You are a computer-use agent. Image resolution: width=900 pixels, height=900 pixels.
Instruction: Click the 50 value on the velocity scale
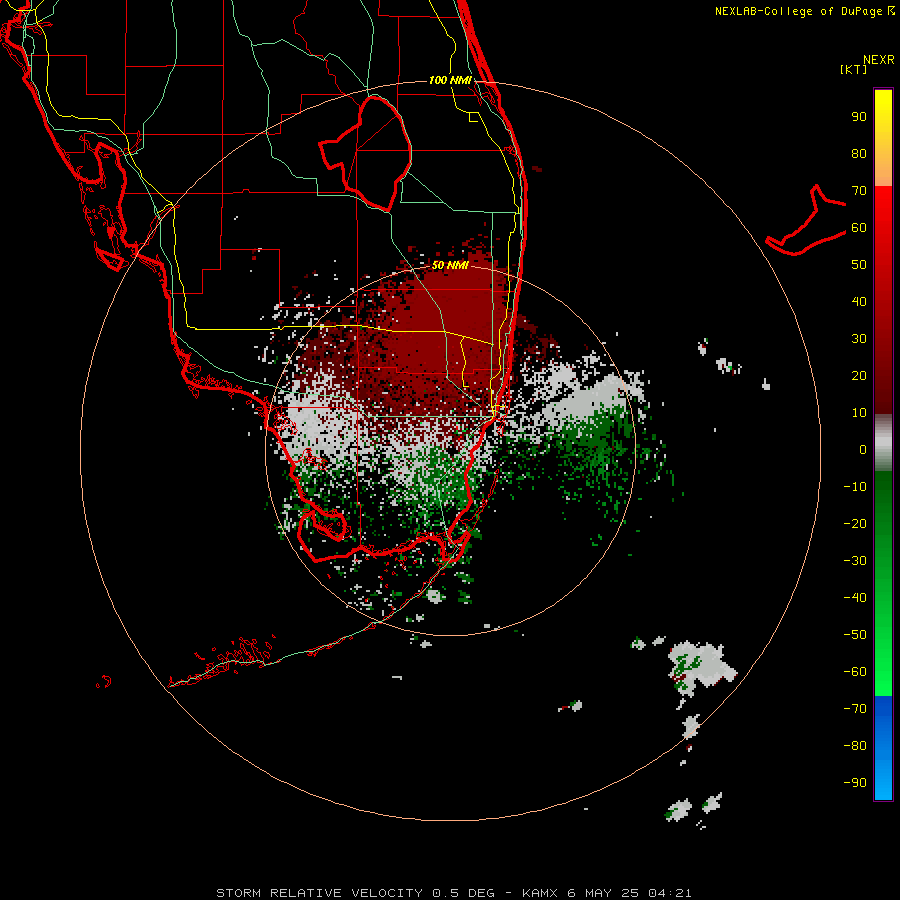859,265
